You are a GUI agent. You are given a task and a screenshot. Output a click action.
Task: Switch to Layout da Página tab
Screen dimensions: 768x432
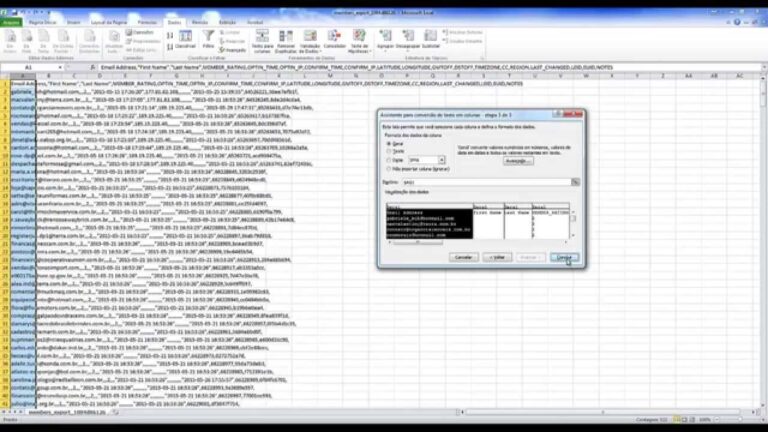click(x=109, y=22)
